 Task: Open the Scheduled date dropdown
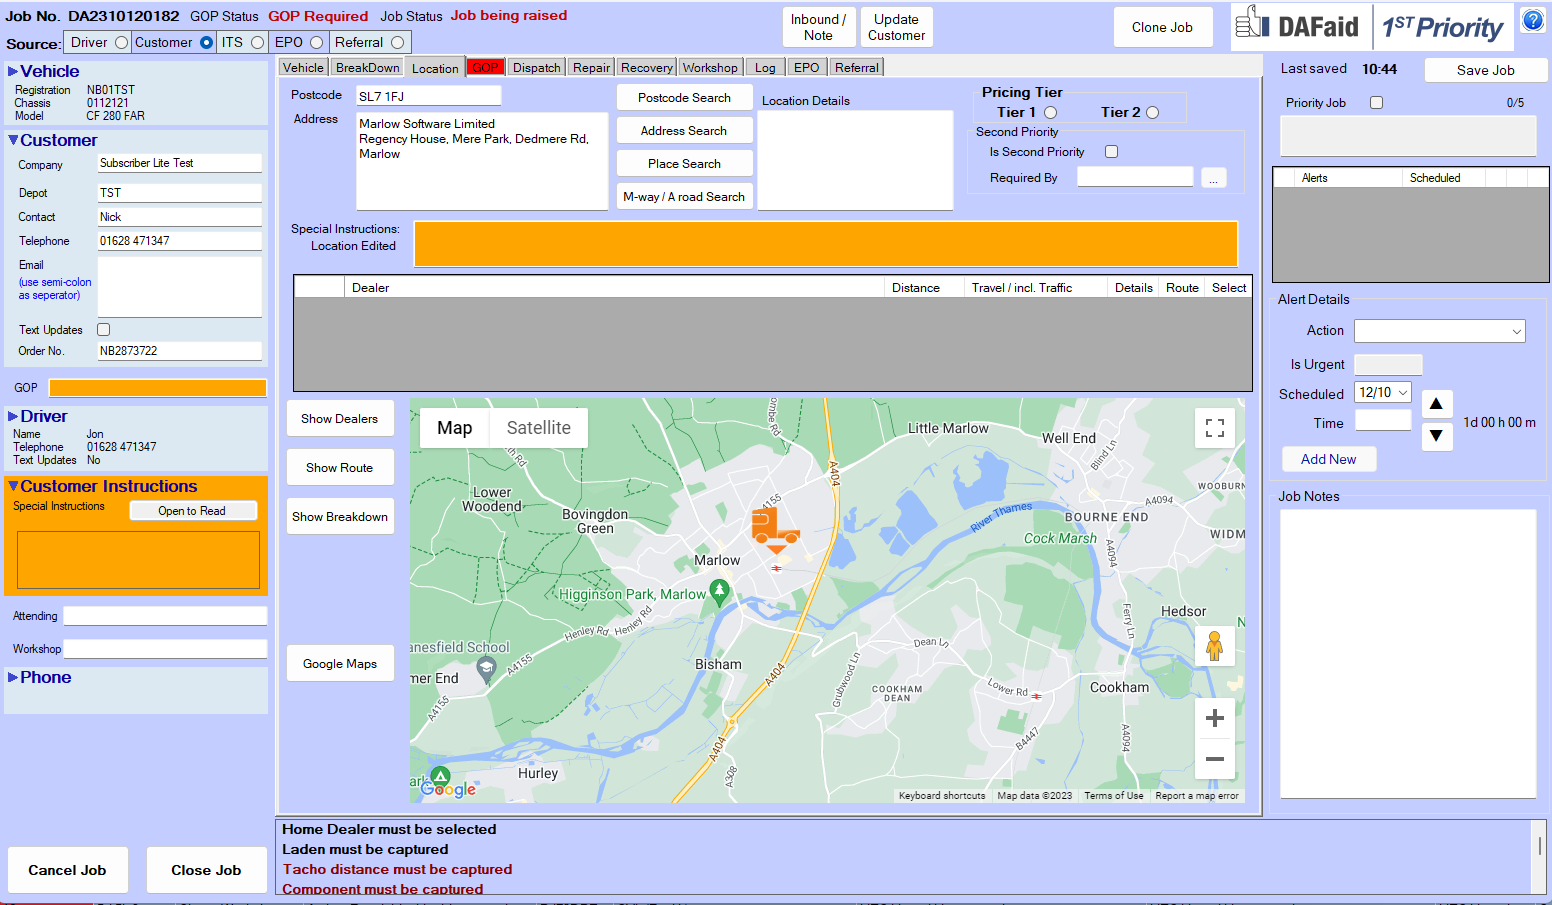click(1402, 393)
